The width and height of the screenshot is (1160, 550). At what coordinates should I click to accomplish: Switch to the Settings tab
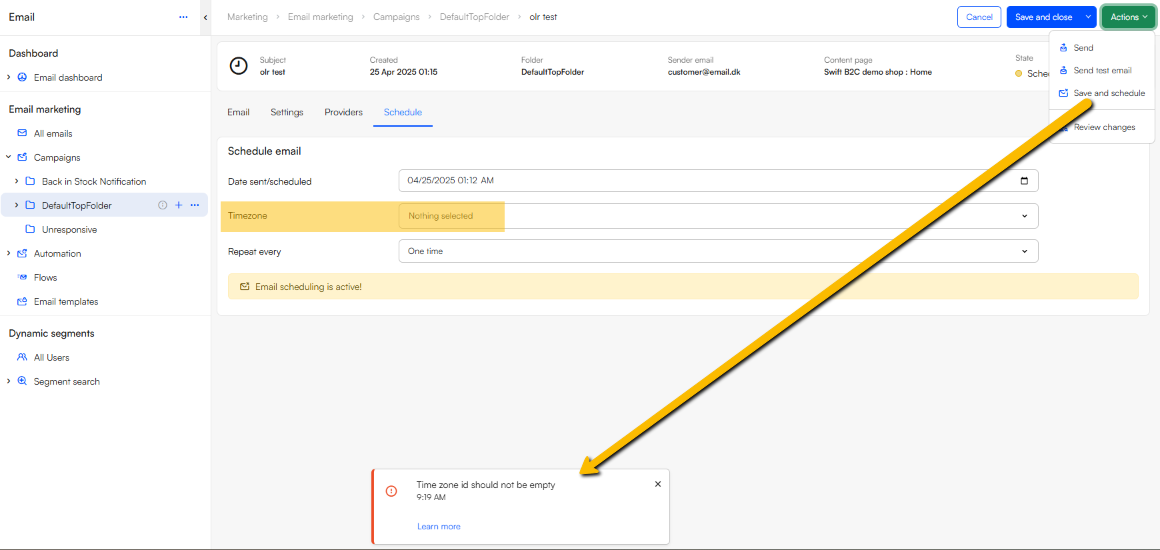pyautogui.click(x=287, y=112)
